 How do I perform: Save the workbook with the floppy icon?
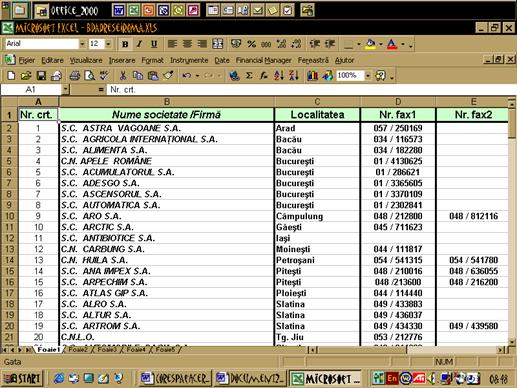[41, 76]
